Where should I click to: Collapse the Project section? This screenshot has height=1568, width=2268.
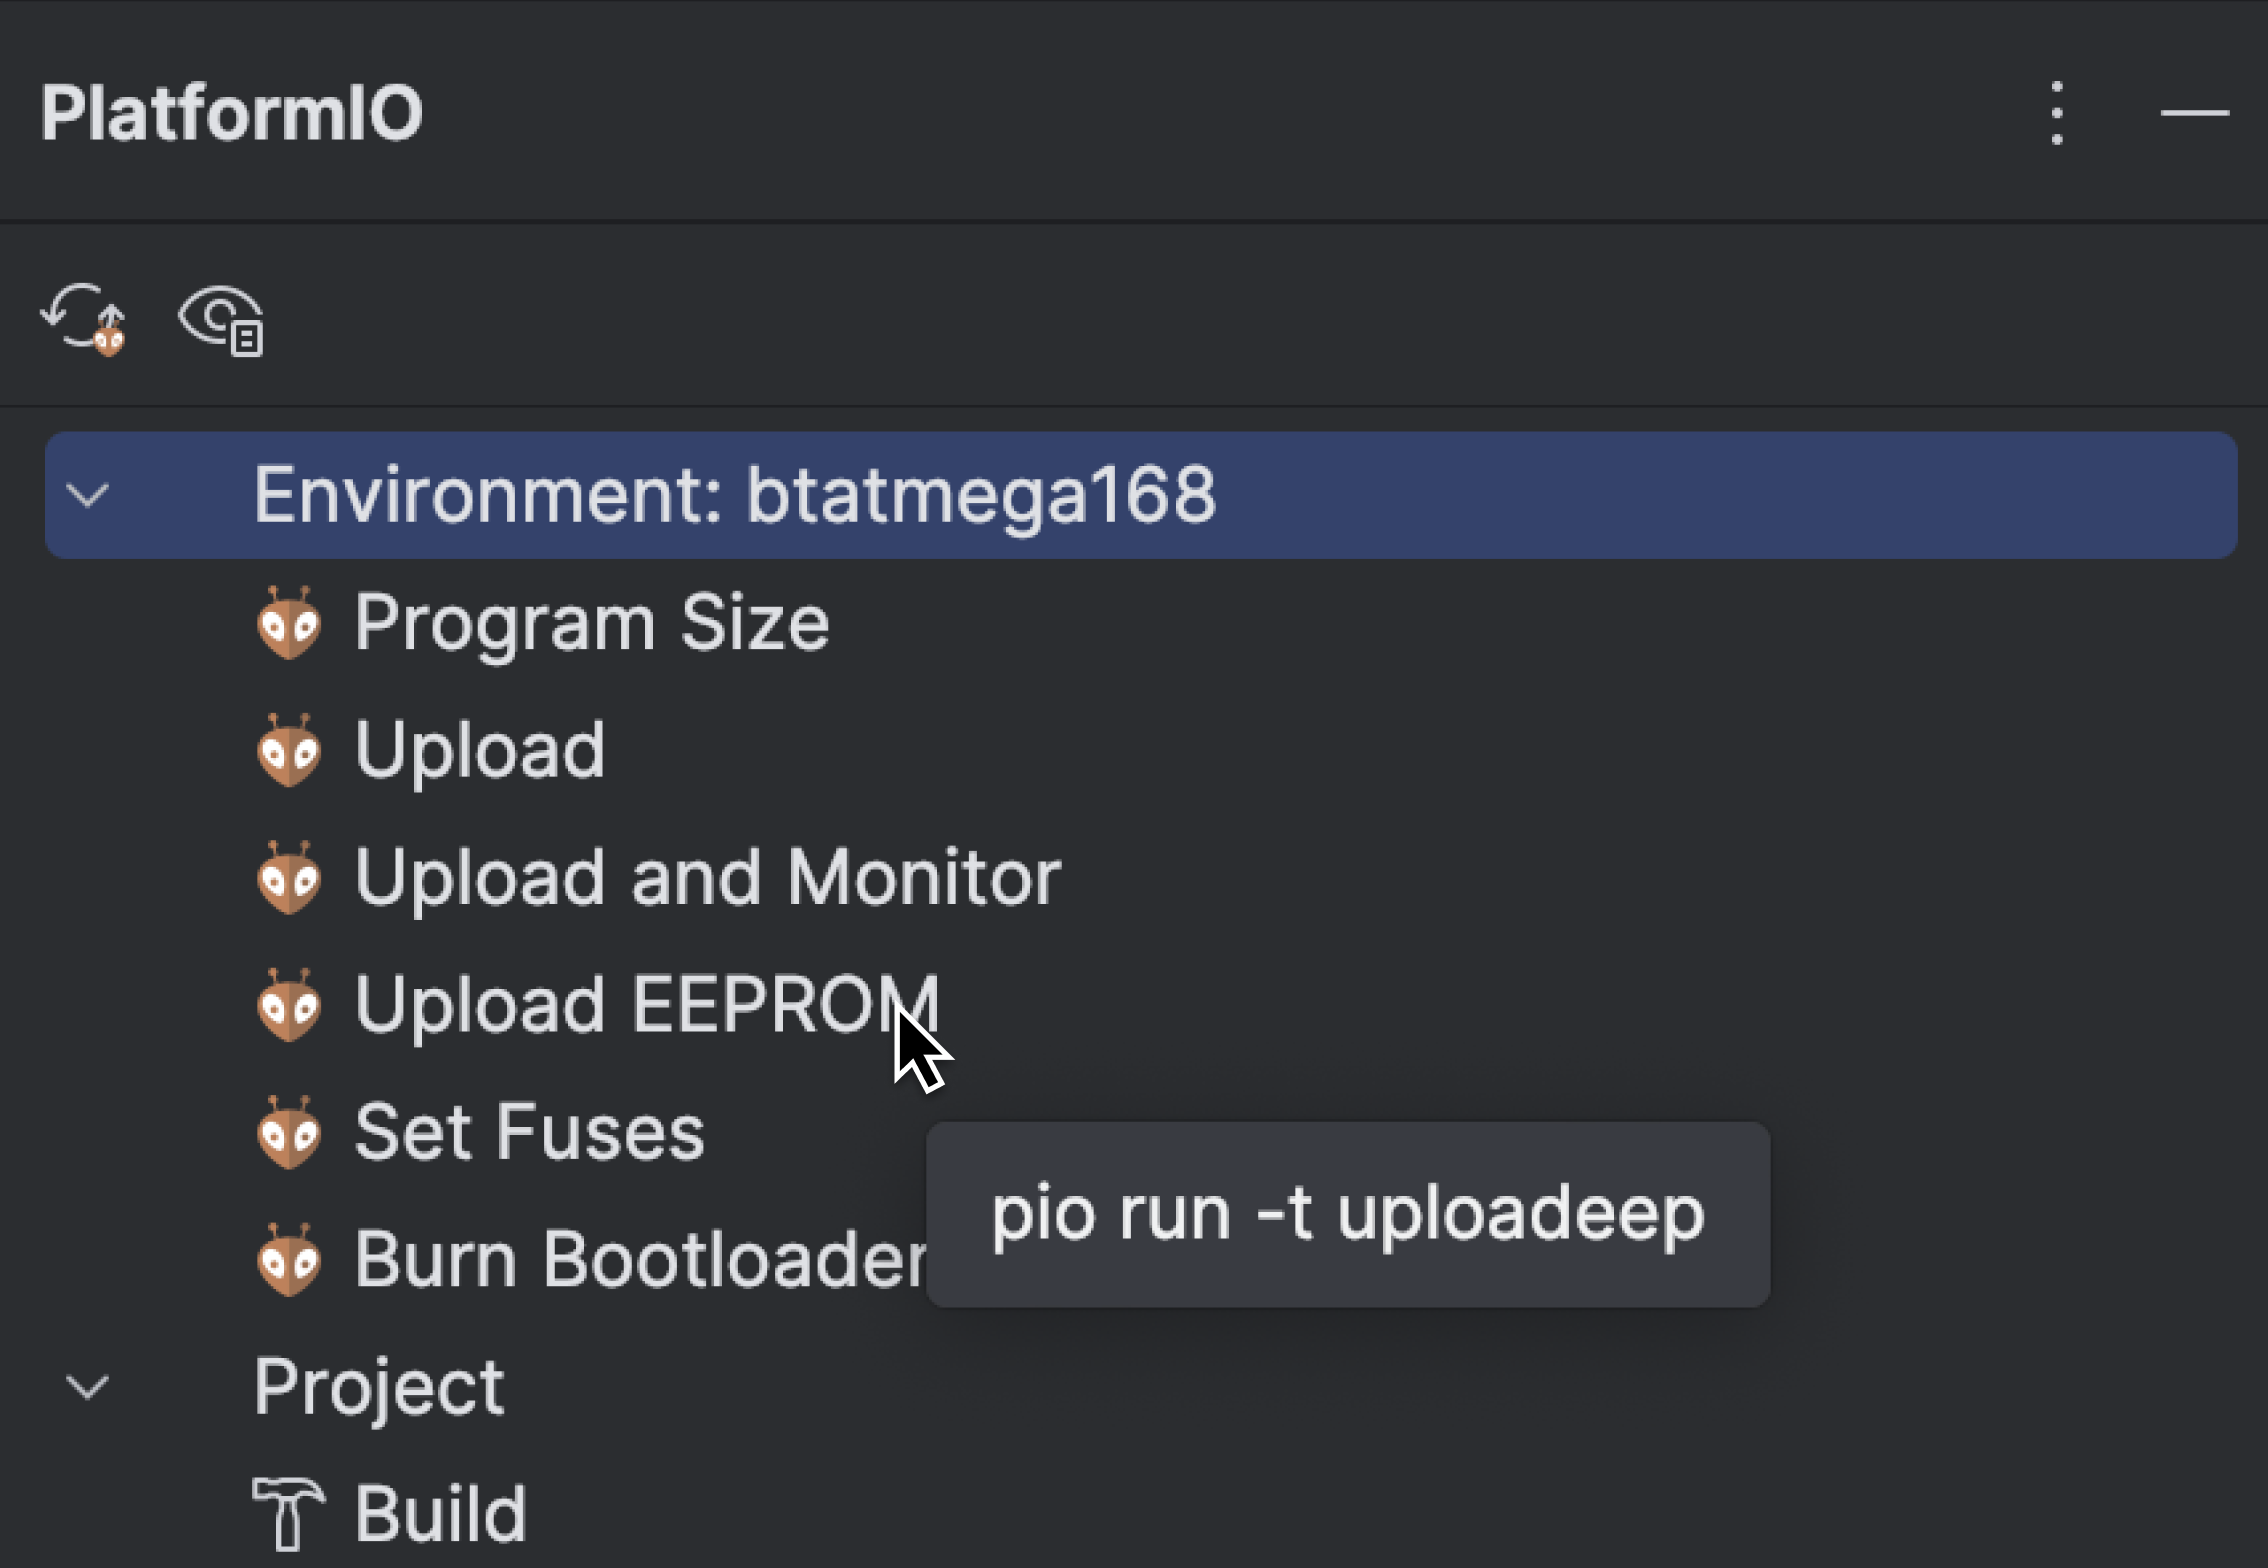[x=90, y=1386]
